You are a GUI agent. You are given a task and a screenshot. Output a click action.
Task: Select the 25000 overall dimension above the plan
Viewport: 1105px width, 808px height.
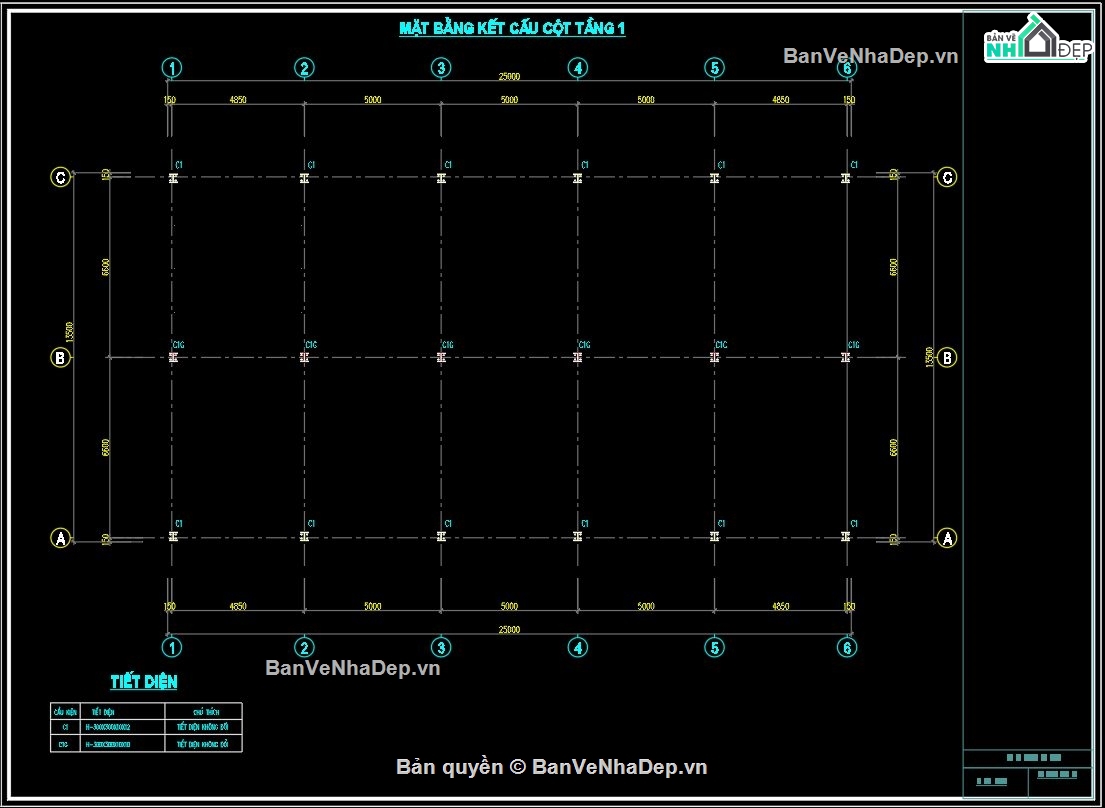(x=510, y=76)
